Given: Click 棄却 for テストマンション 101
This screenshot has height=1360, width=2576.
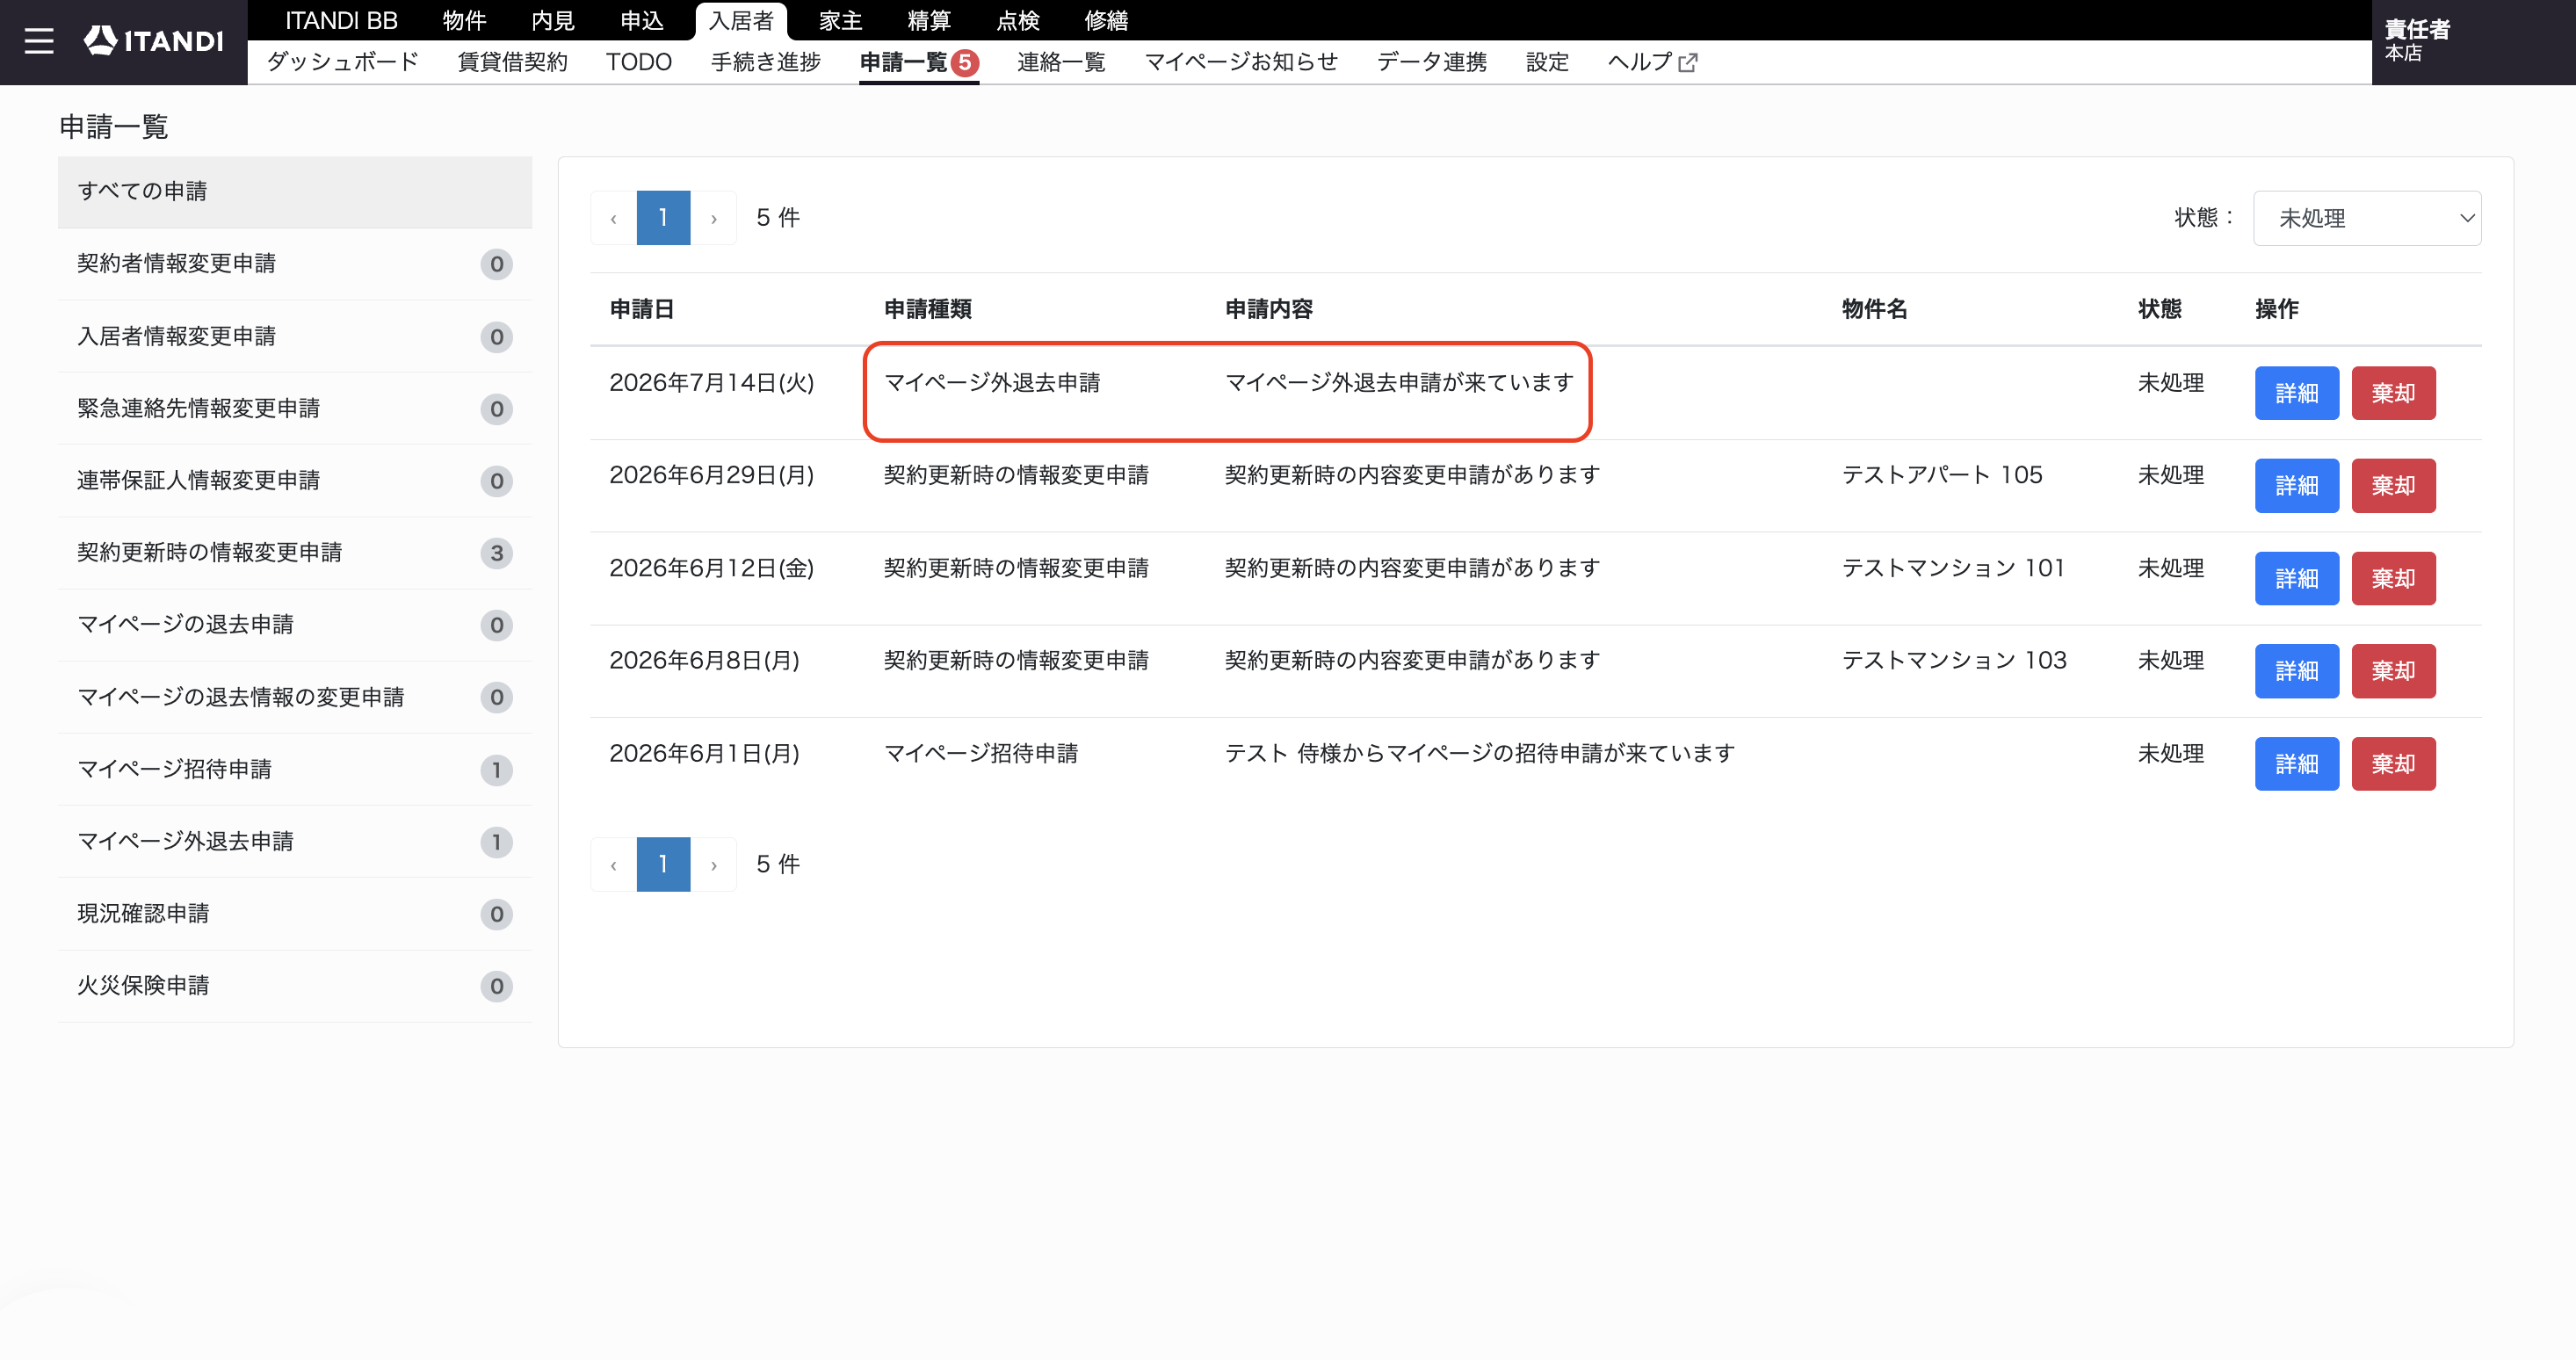Looking at the screenshot, I should click(2393, 578).
